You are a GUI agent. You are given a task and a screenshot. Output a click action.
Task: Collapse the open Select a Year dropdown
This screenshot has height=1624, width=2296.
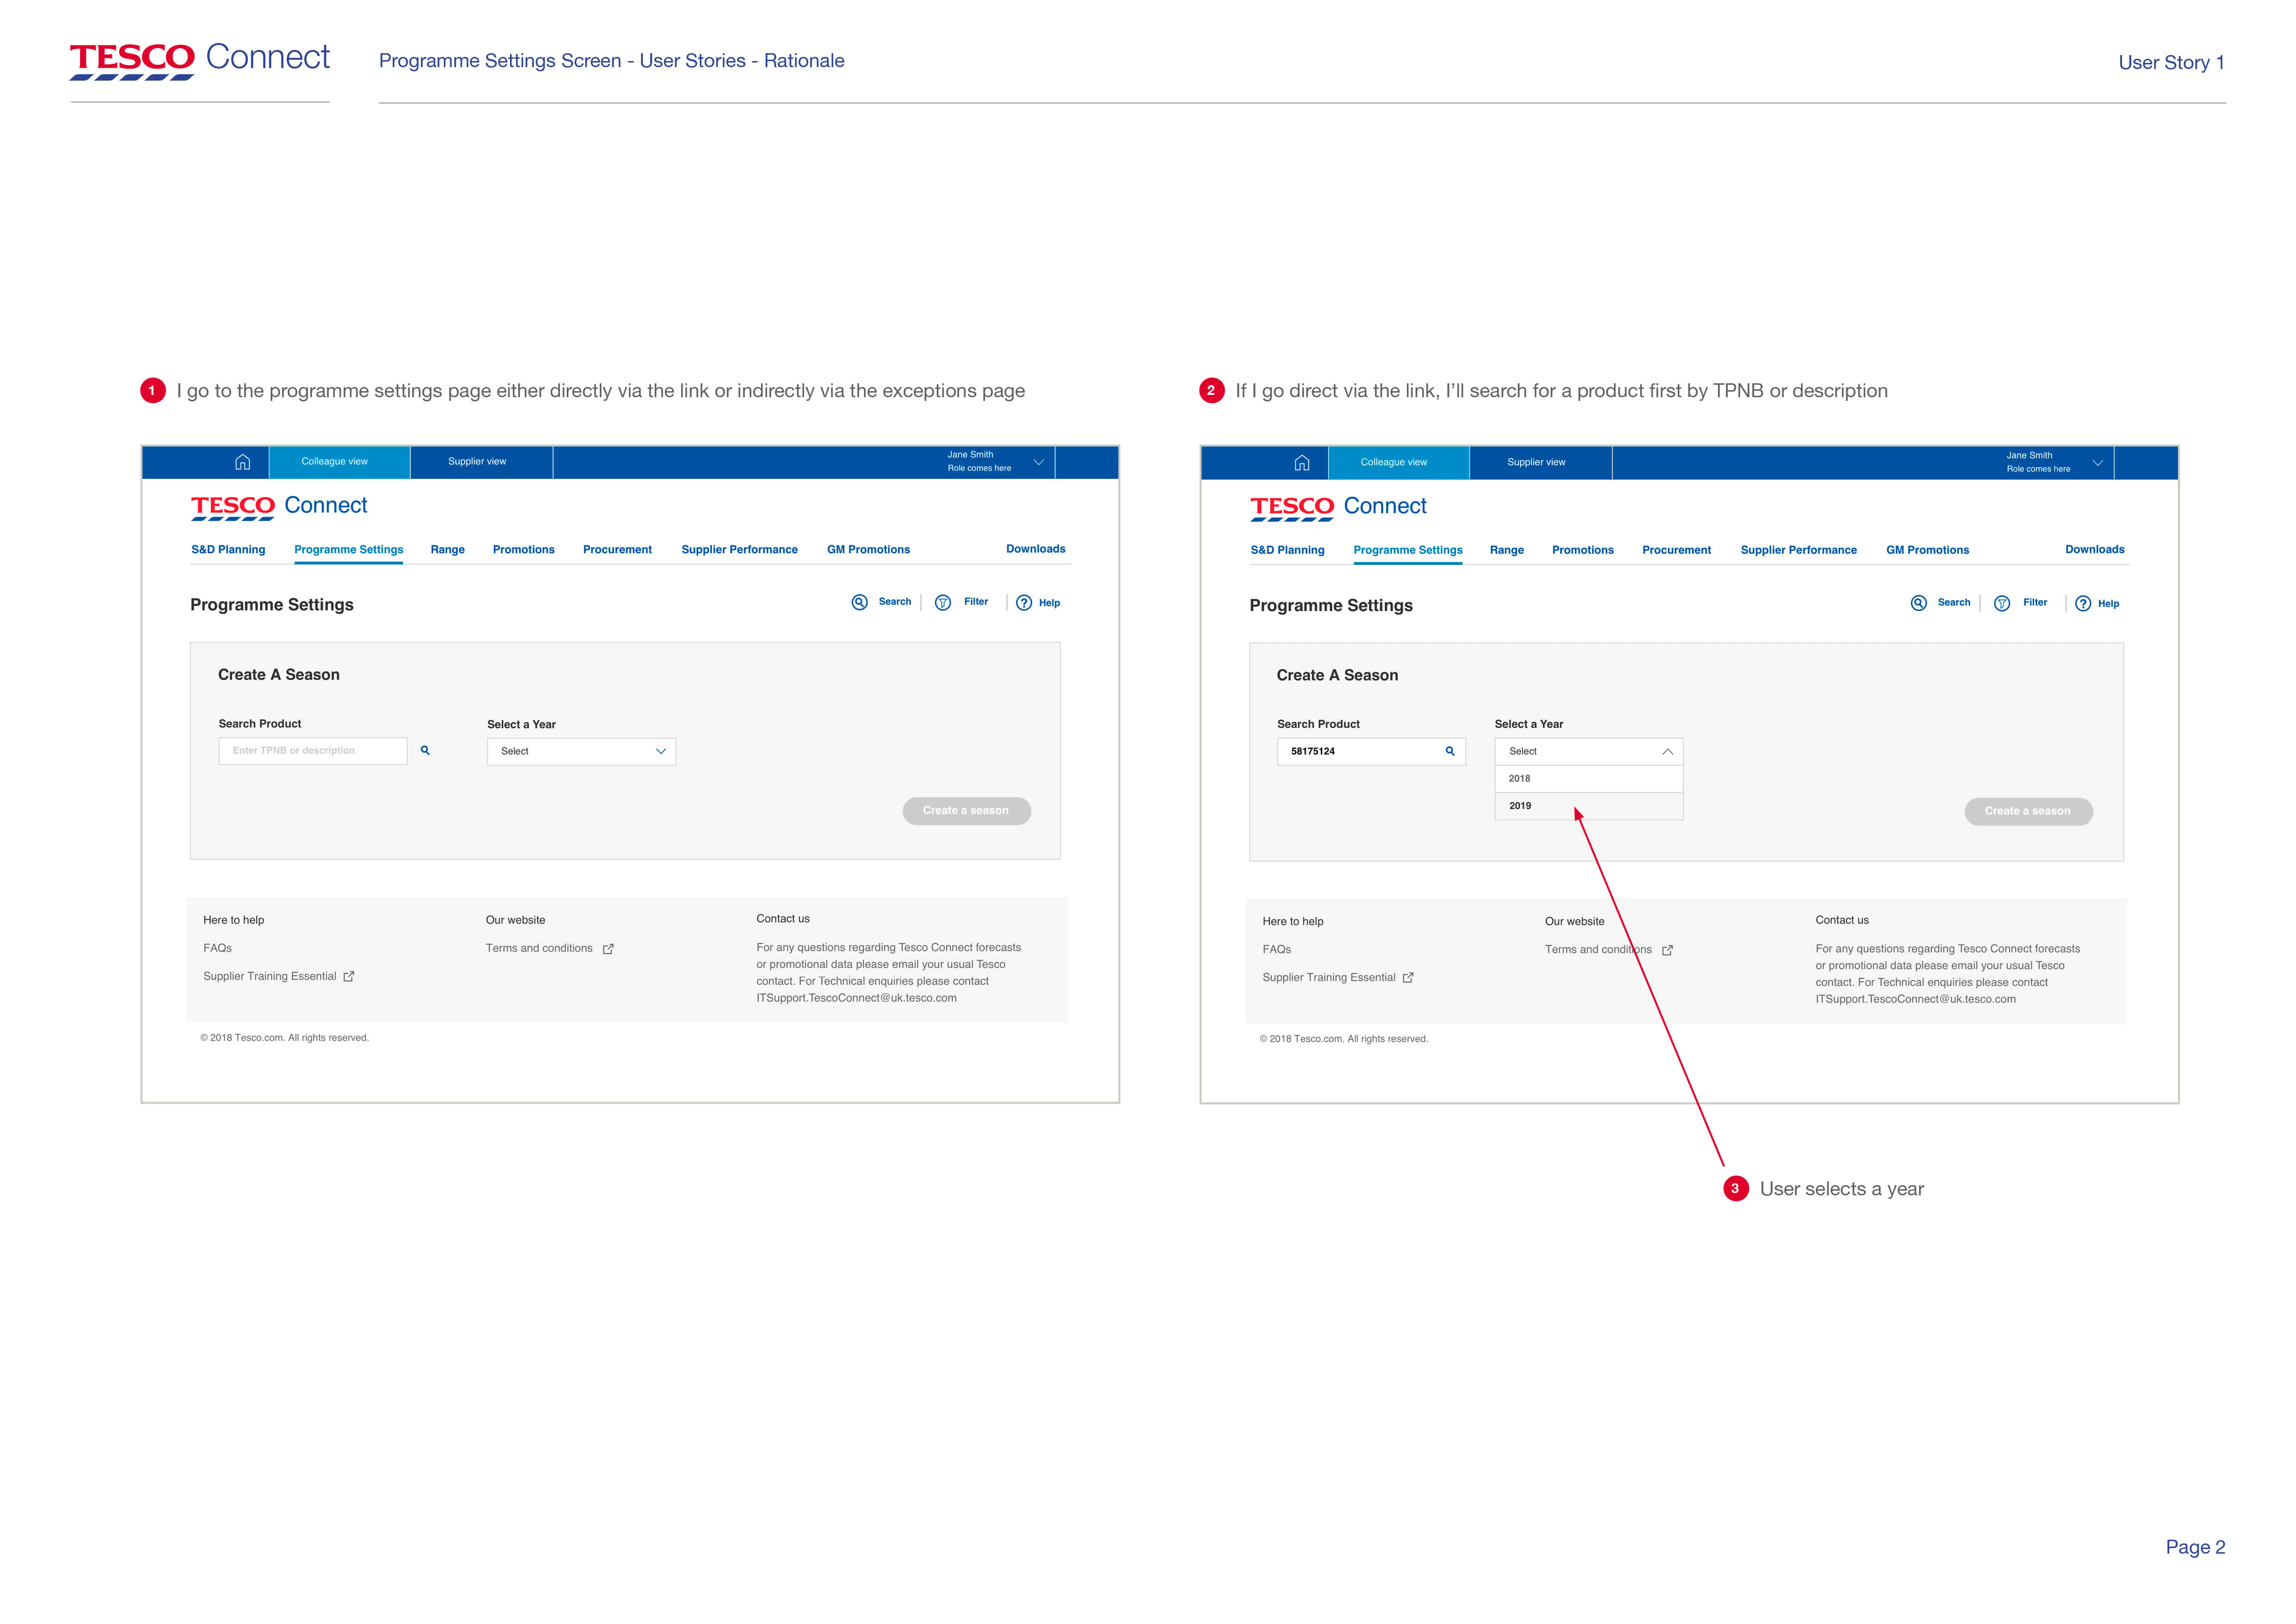[x=1667, y=751]
